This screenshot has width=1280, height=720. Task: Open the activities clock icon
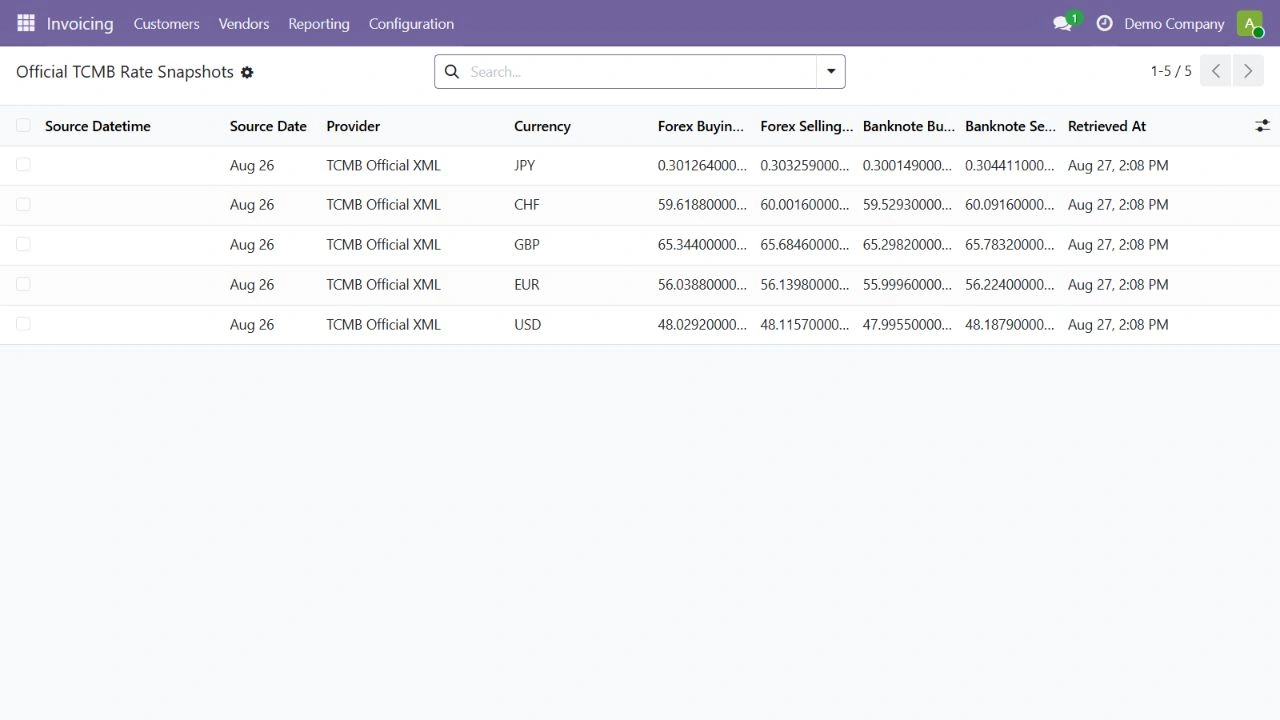[1104, 23]
